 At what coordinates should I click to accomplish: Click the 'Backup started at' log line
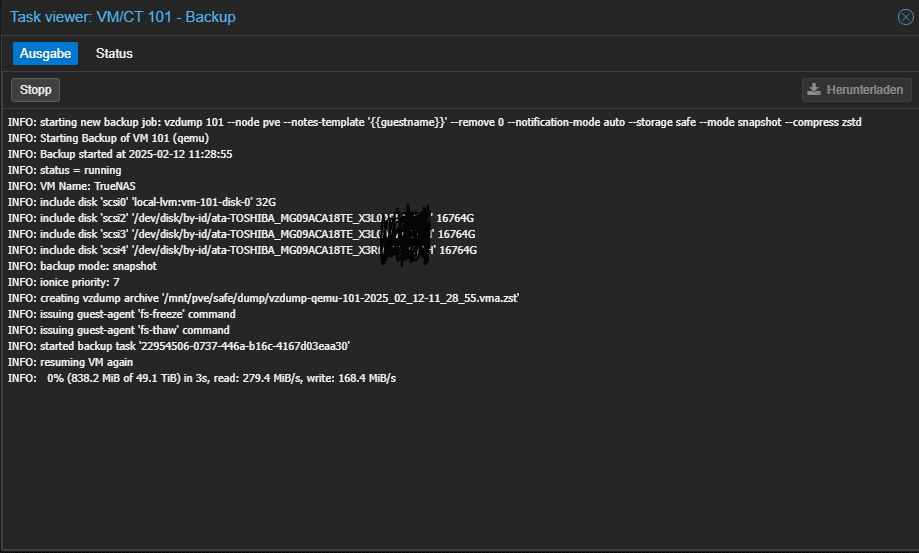[x=120, y=154]
